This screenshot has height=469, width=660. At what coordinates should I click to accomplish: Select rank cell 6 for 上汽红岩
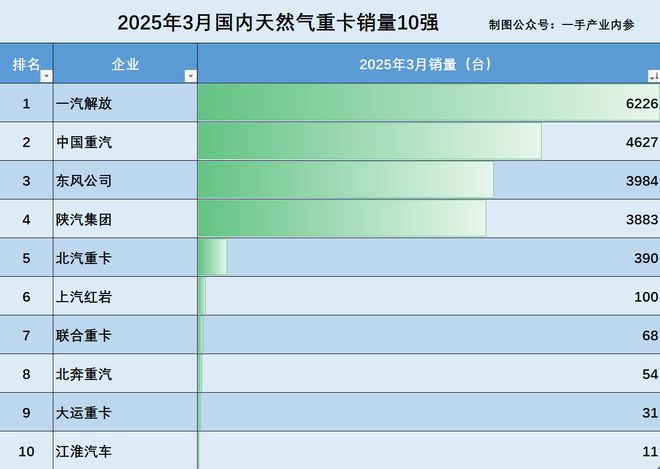[27, 296]
